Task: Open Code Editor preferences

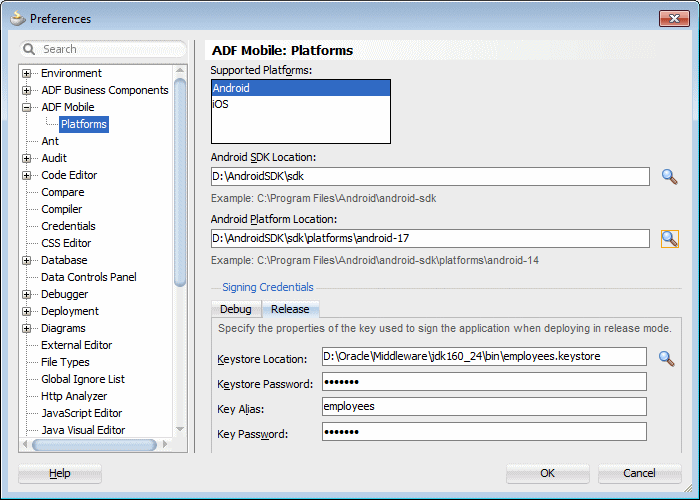Action: 69,175
